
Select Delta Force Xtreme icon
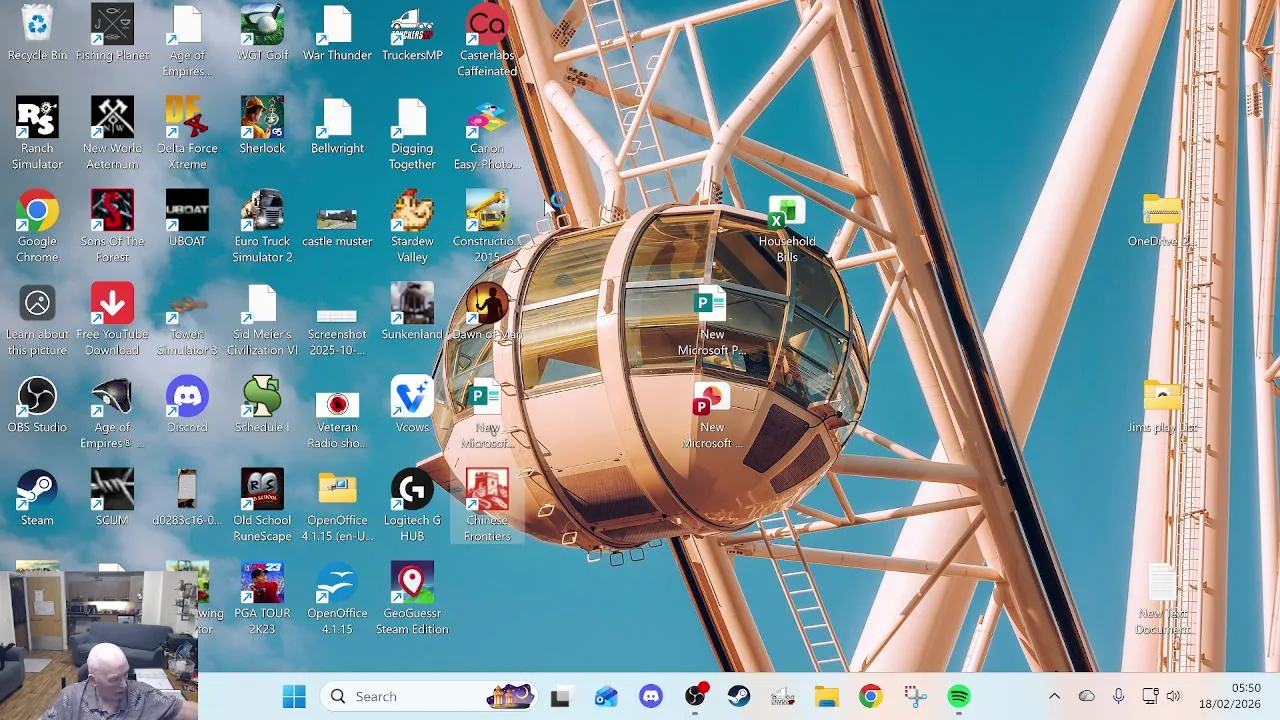point(187,134)
